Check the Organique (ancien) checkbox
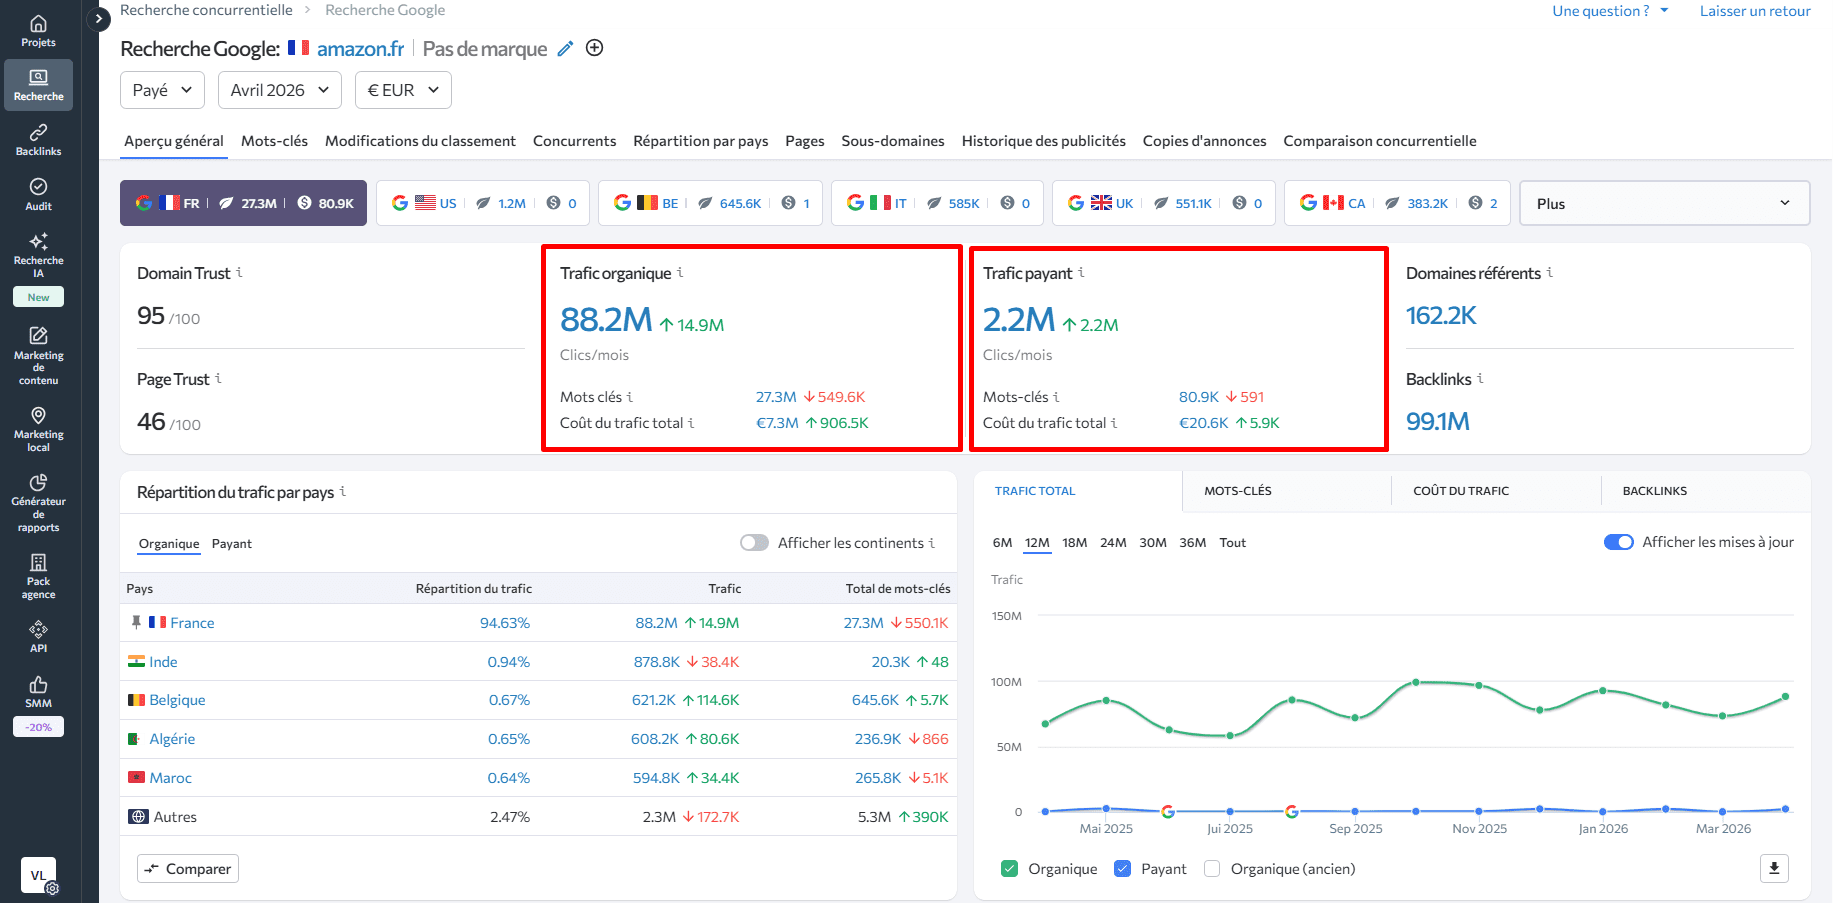Viewport: 1833px width, 903px height. tap(1212, 869)
